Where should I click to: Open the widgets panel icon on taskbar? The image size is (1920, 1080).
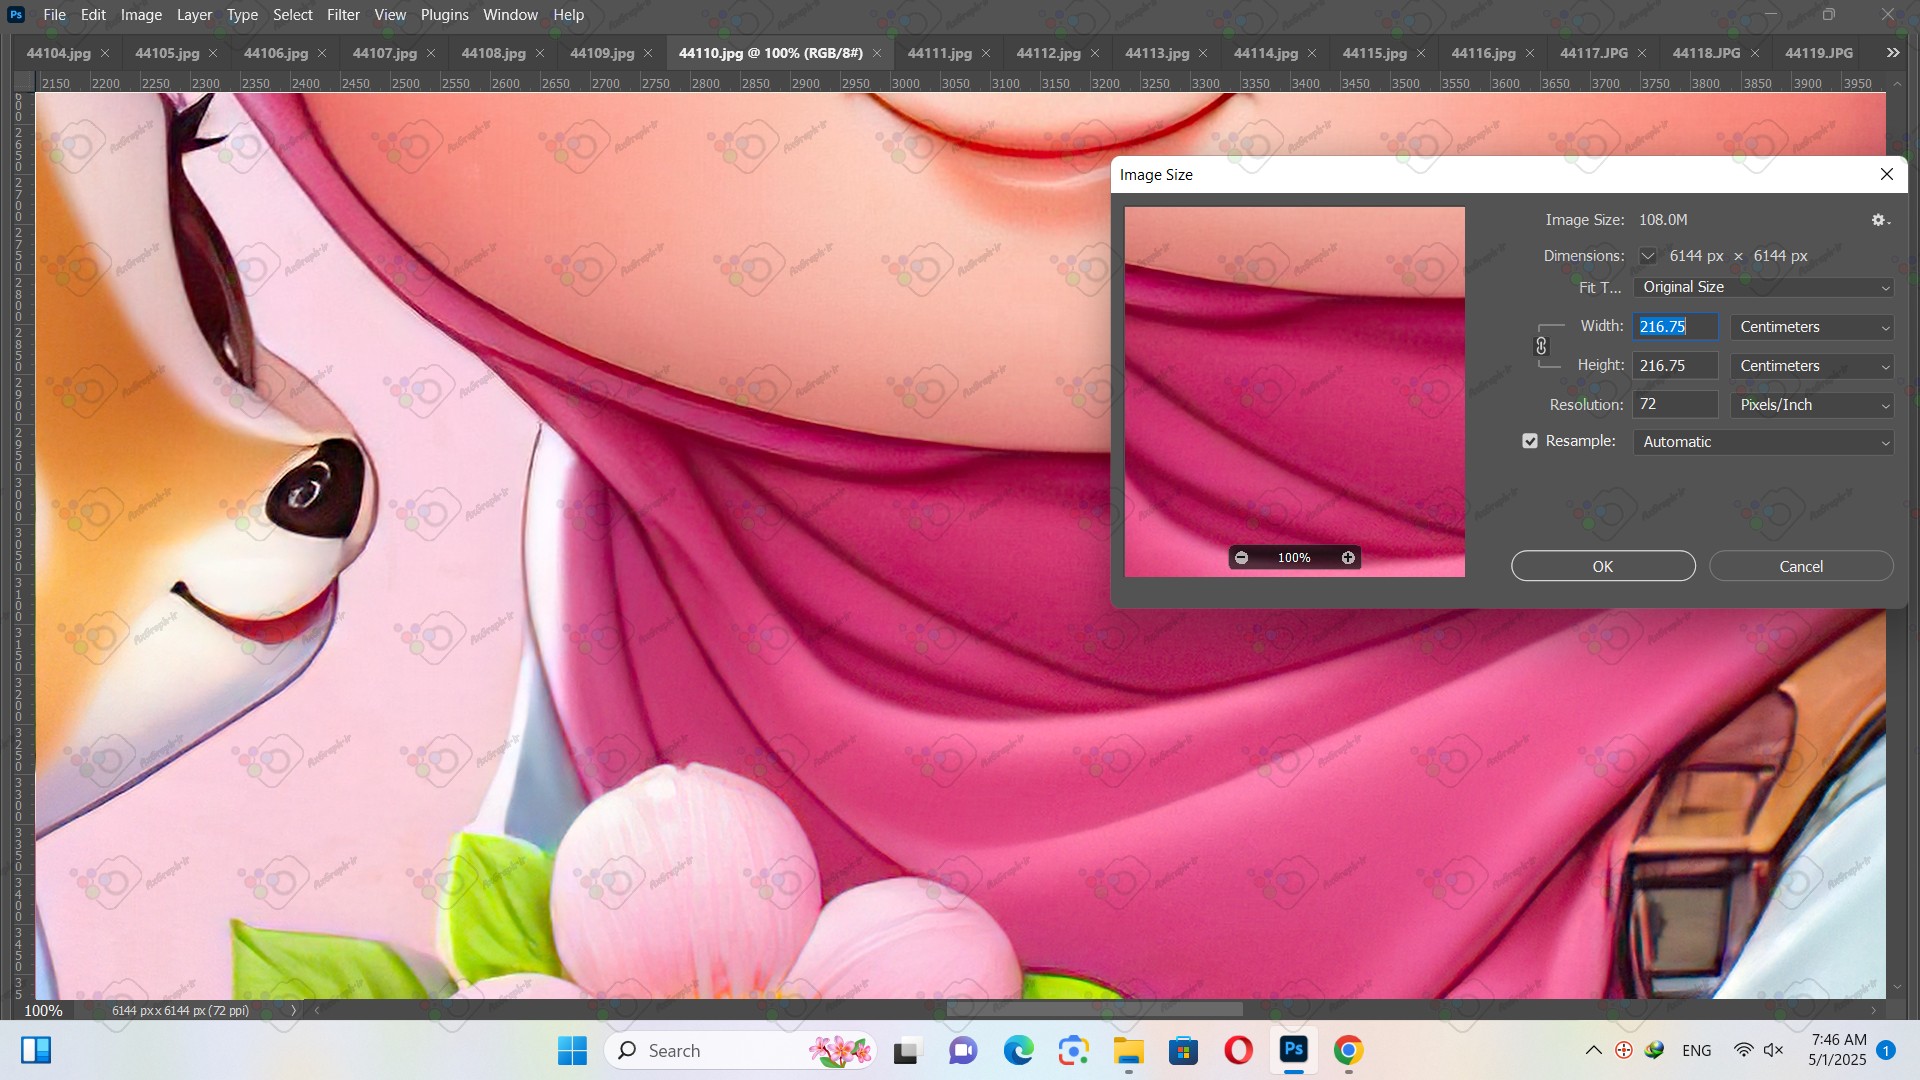(36, 1050)
